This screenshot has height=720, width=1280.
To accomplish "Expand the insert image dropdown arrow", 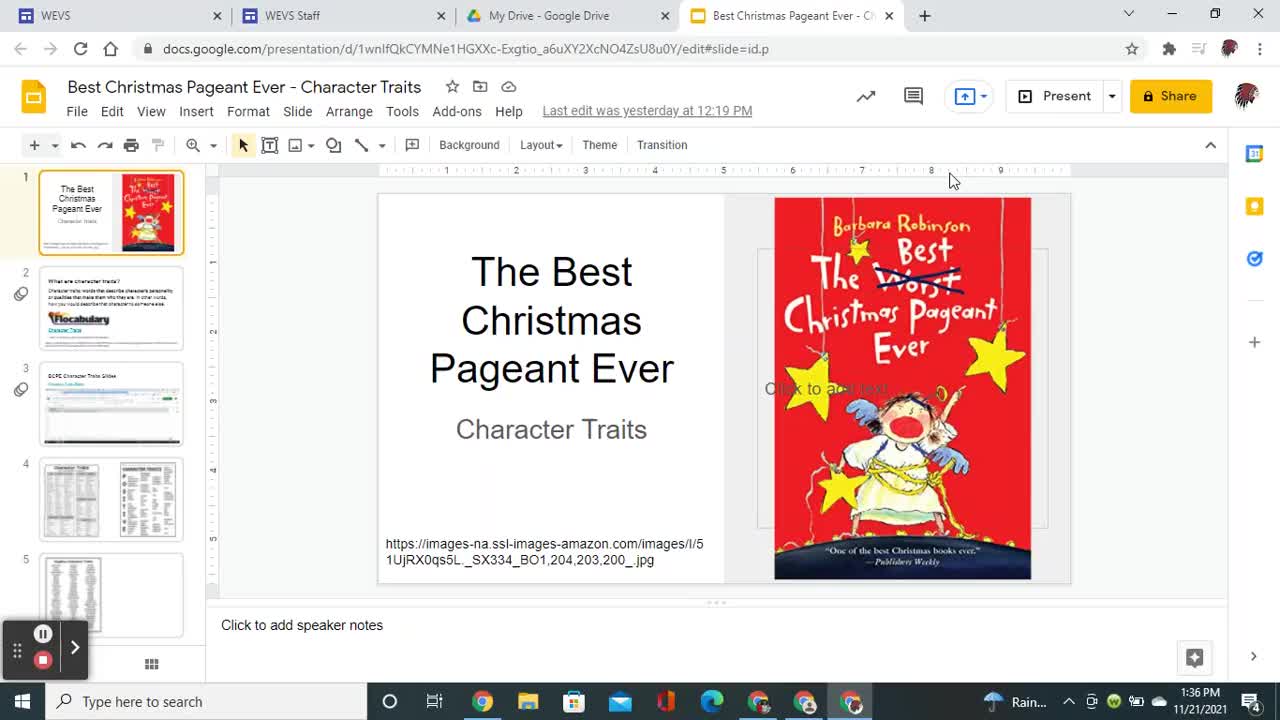I will (x=311, y=146).
